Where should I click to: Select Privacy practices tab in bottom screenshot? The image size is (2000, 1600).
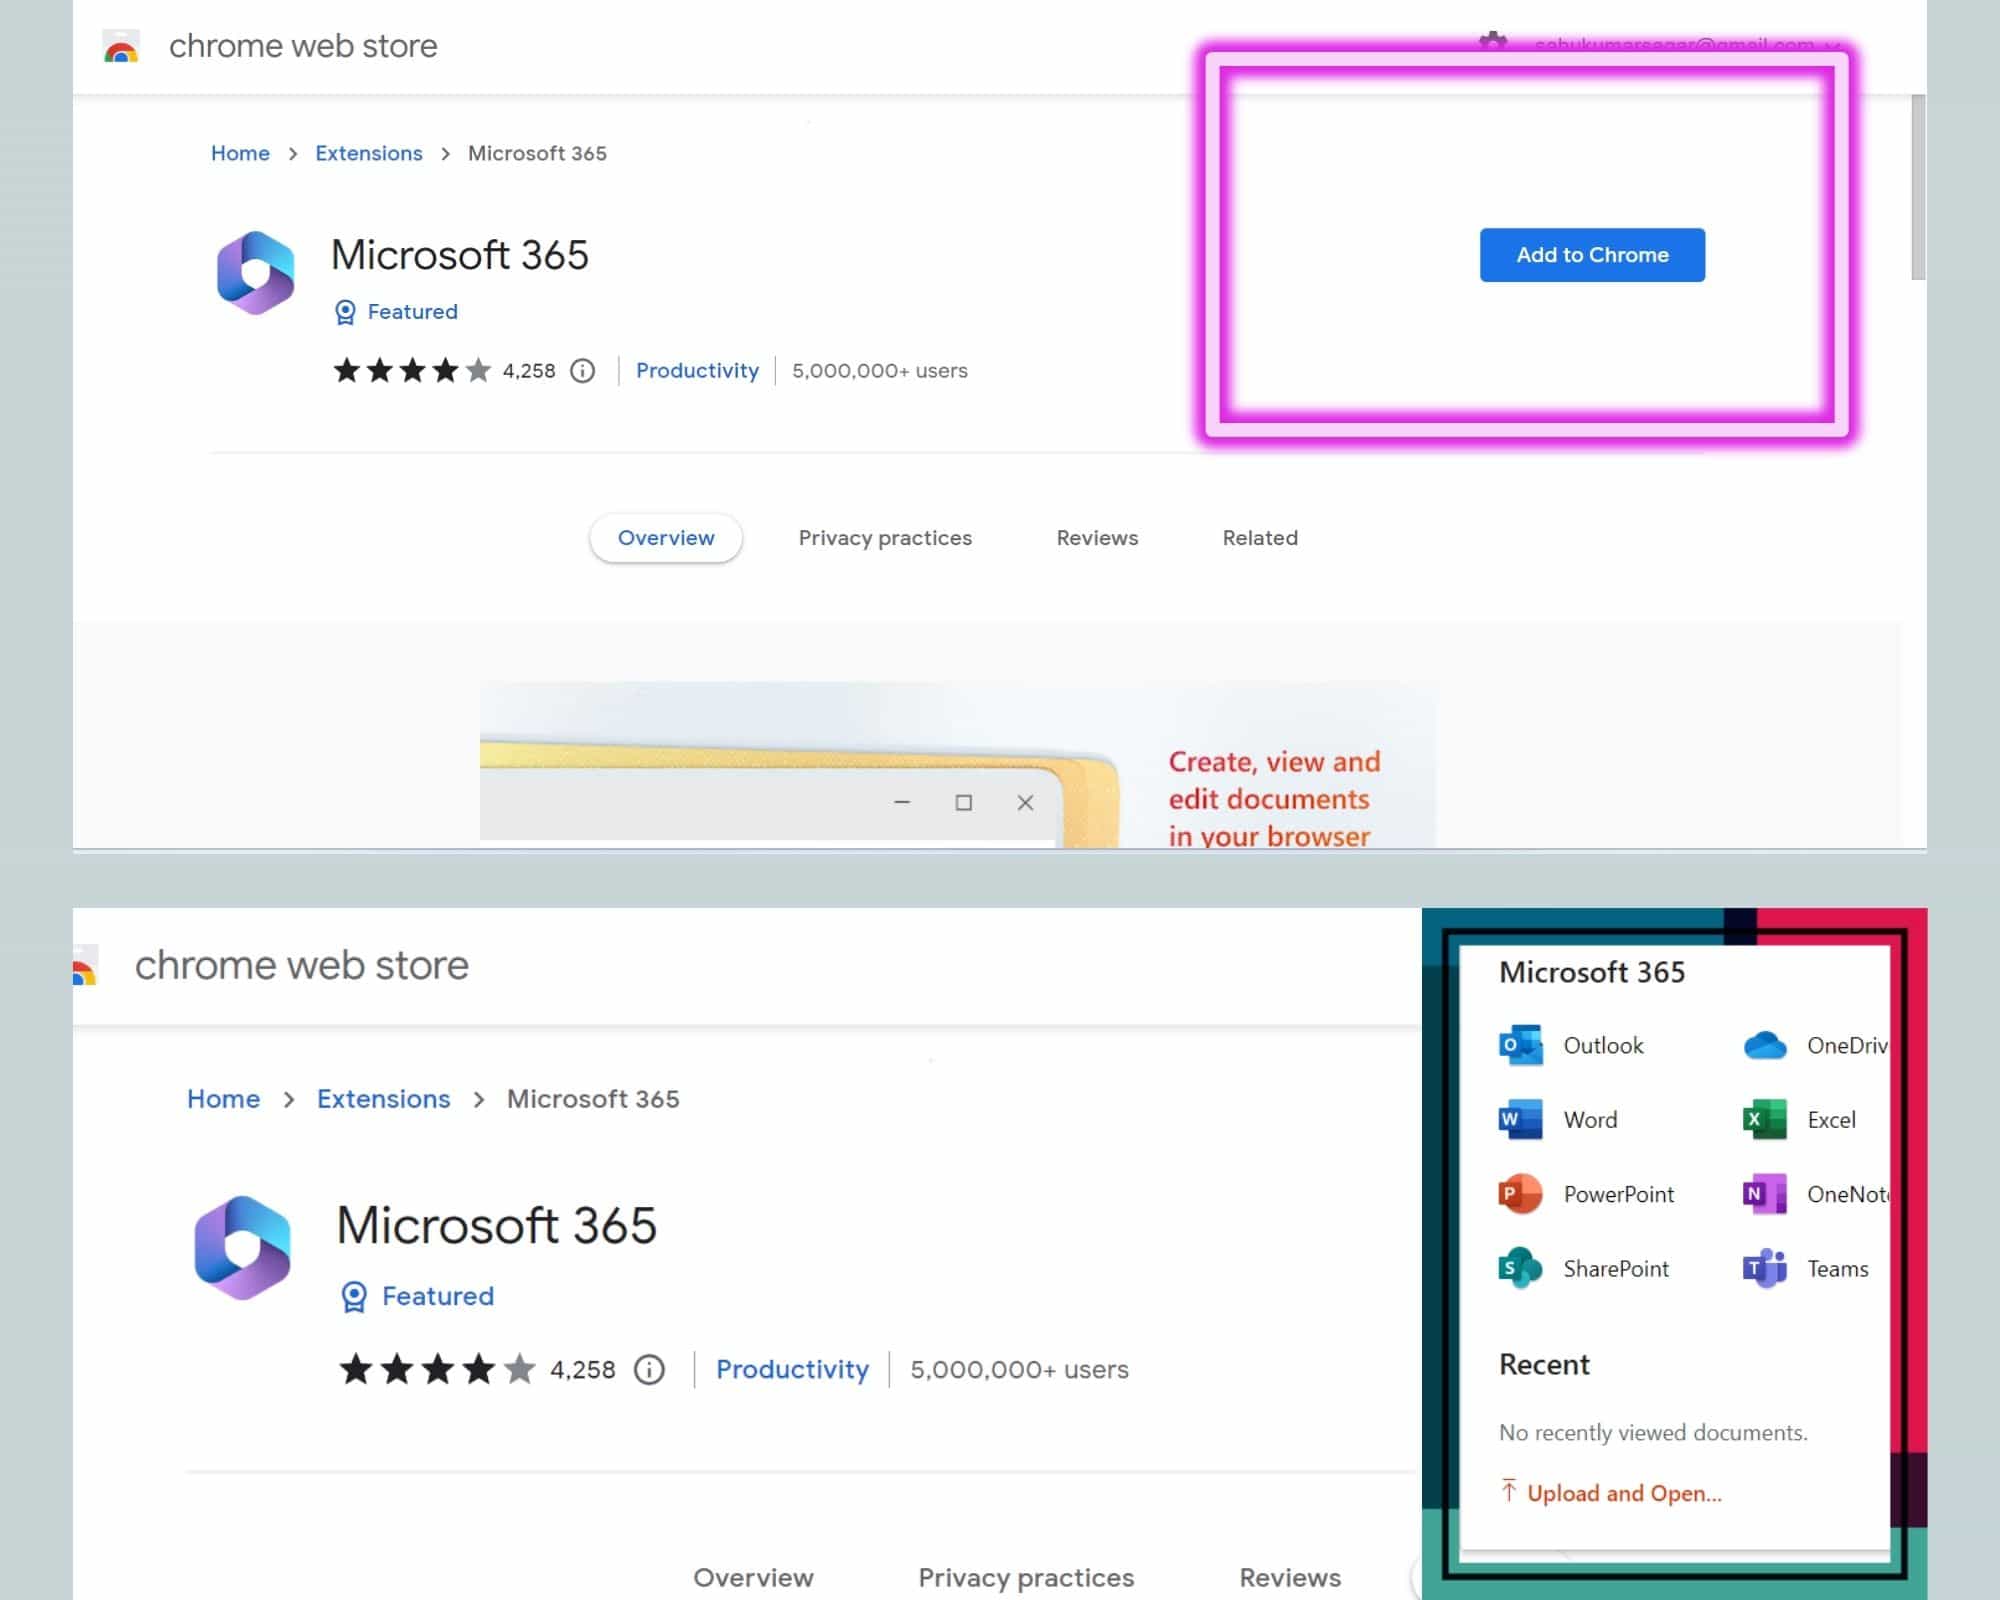tap(1026, 1577)
